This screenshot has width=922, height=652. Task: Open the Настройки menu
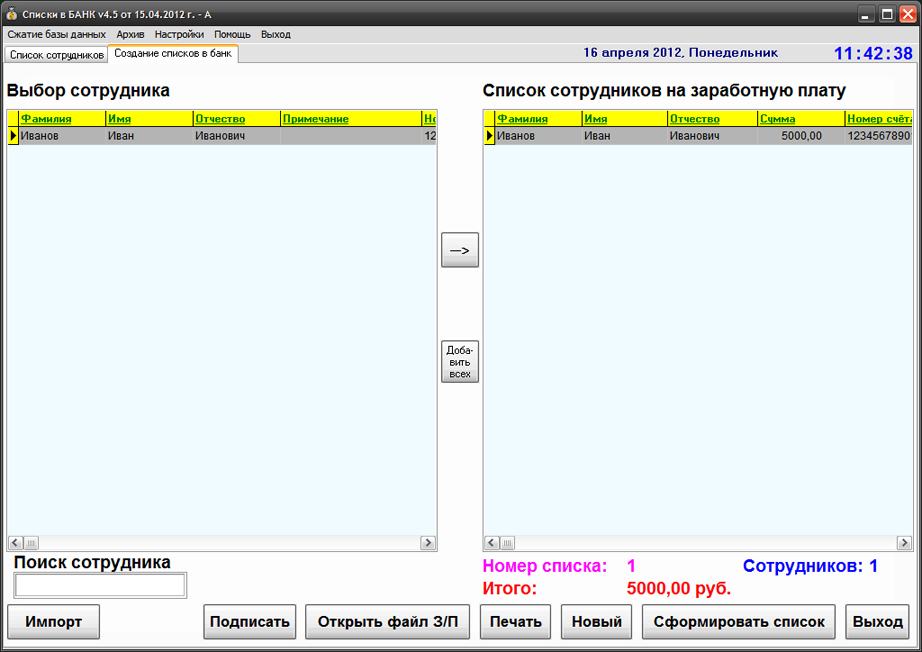tap(179, 34)
